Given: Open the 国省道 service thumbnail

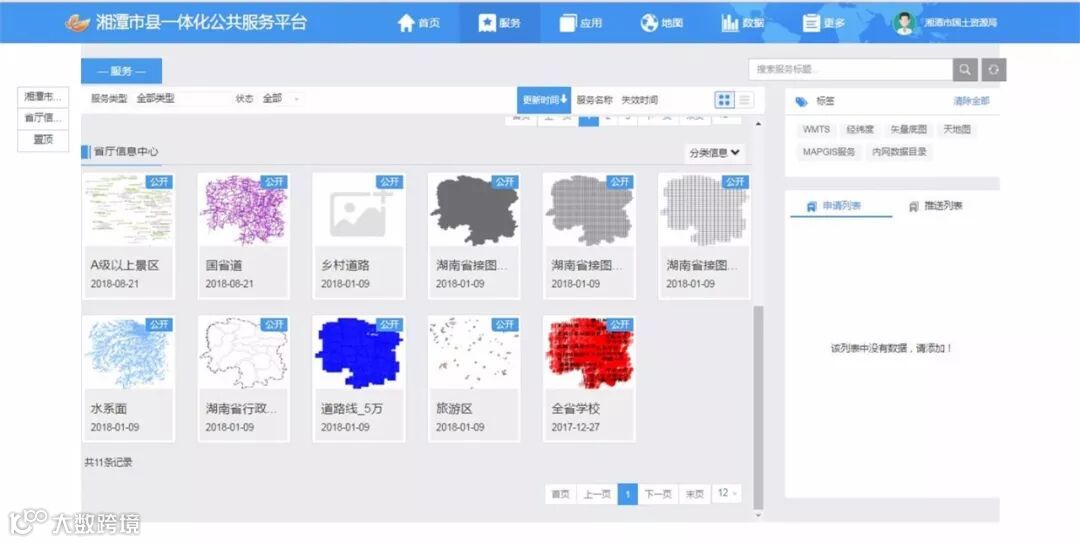Looking at the screenshot, I should click(244, 209).
